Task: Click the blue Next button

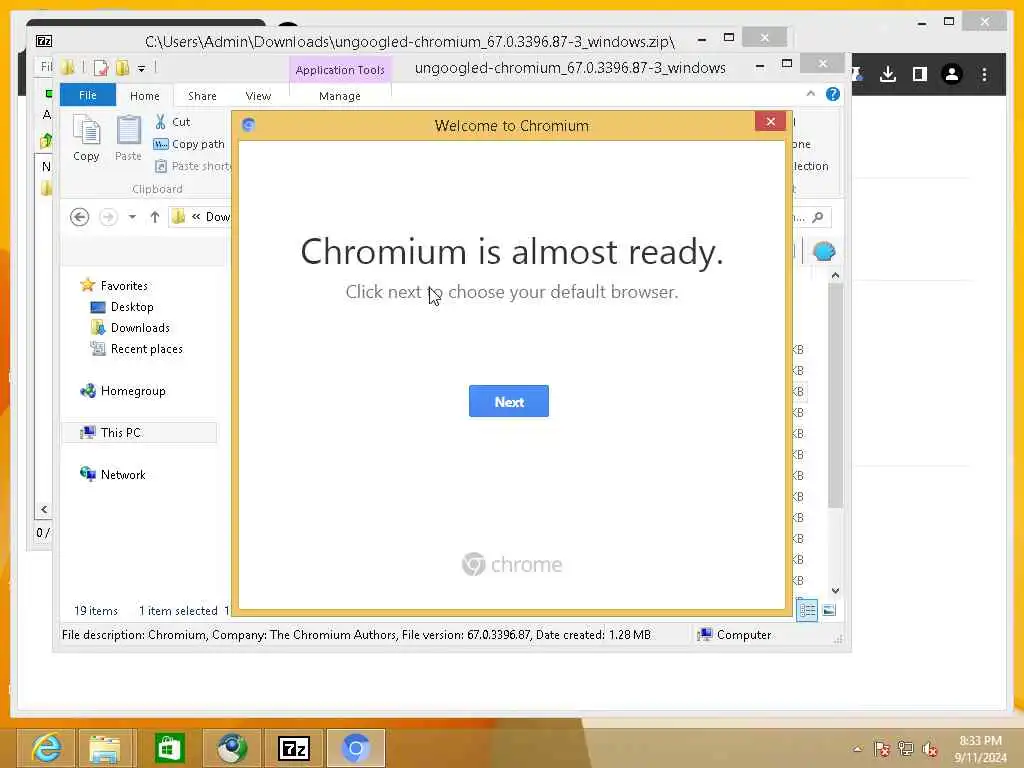Action: (509, 401)
